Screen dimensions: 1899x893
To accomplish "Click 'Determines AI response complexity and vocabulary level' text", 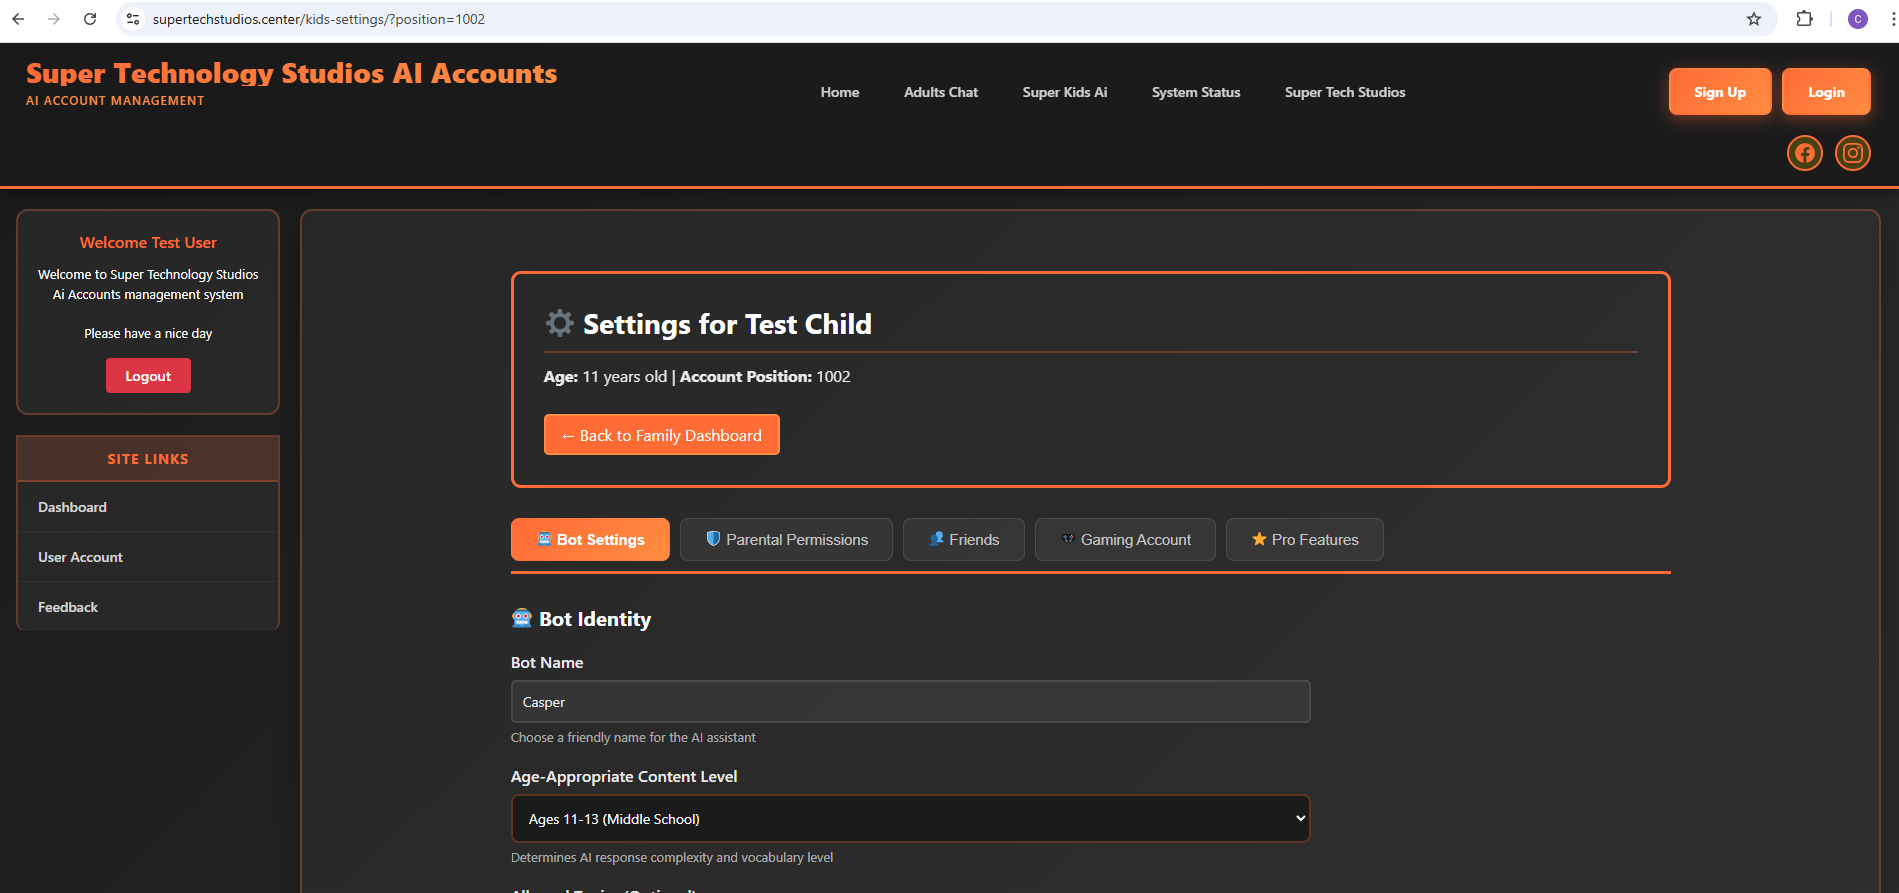I will point(672,858).
